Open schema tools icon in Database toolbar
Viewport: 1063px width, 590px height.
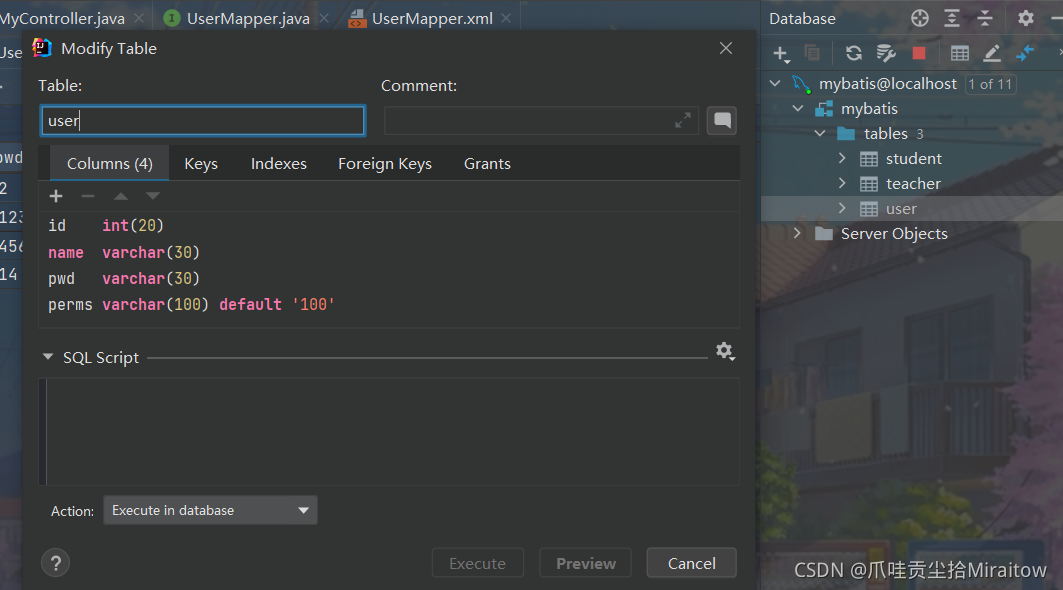tap(886, 53)
